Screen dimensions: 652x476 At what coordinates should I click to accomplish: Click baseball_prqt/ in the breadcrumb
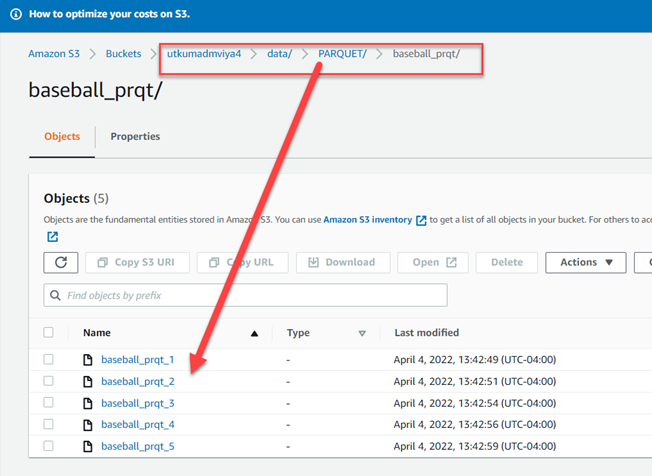click(x=426, y=54)
